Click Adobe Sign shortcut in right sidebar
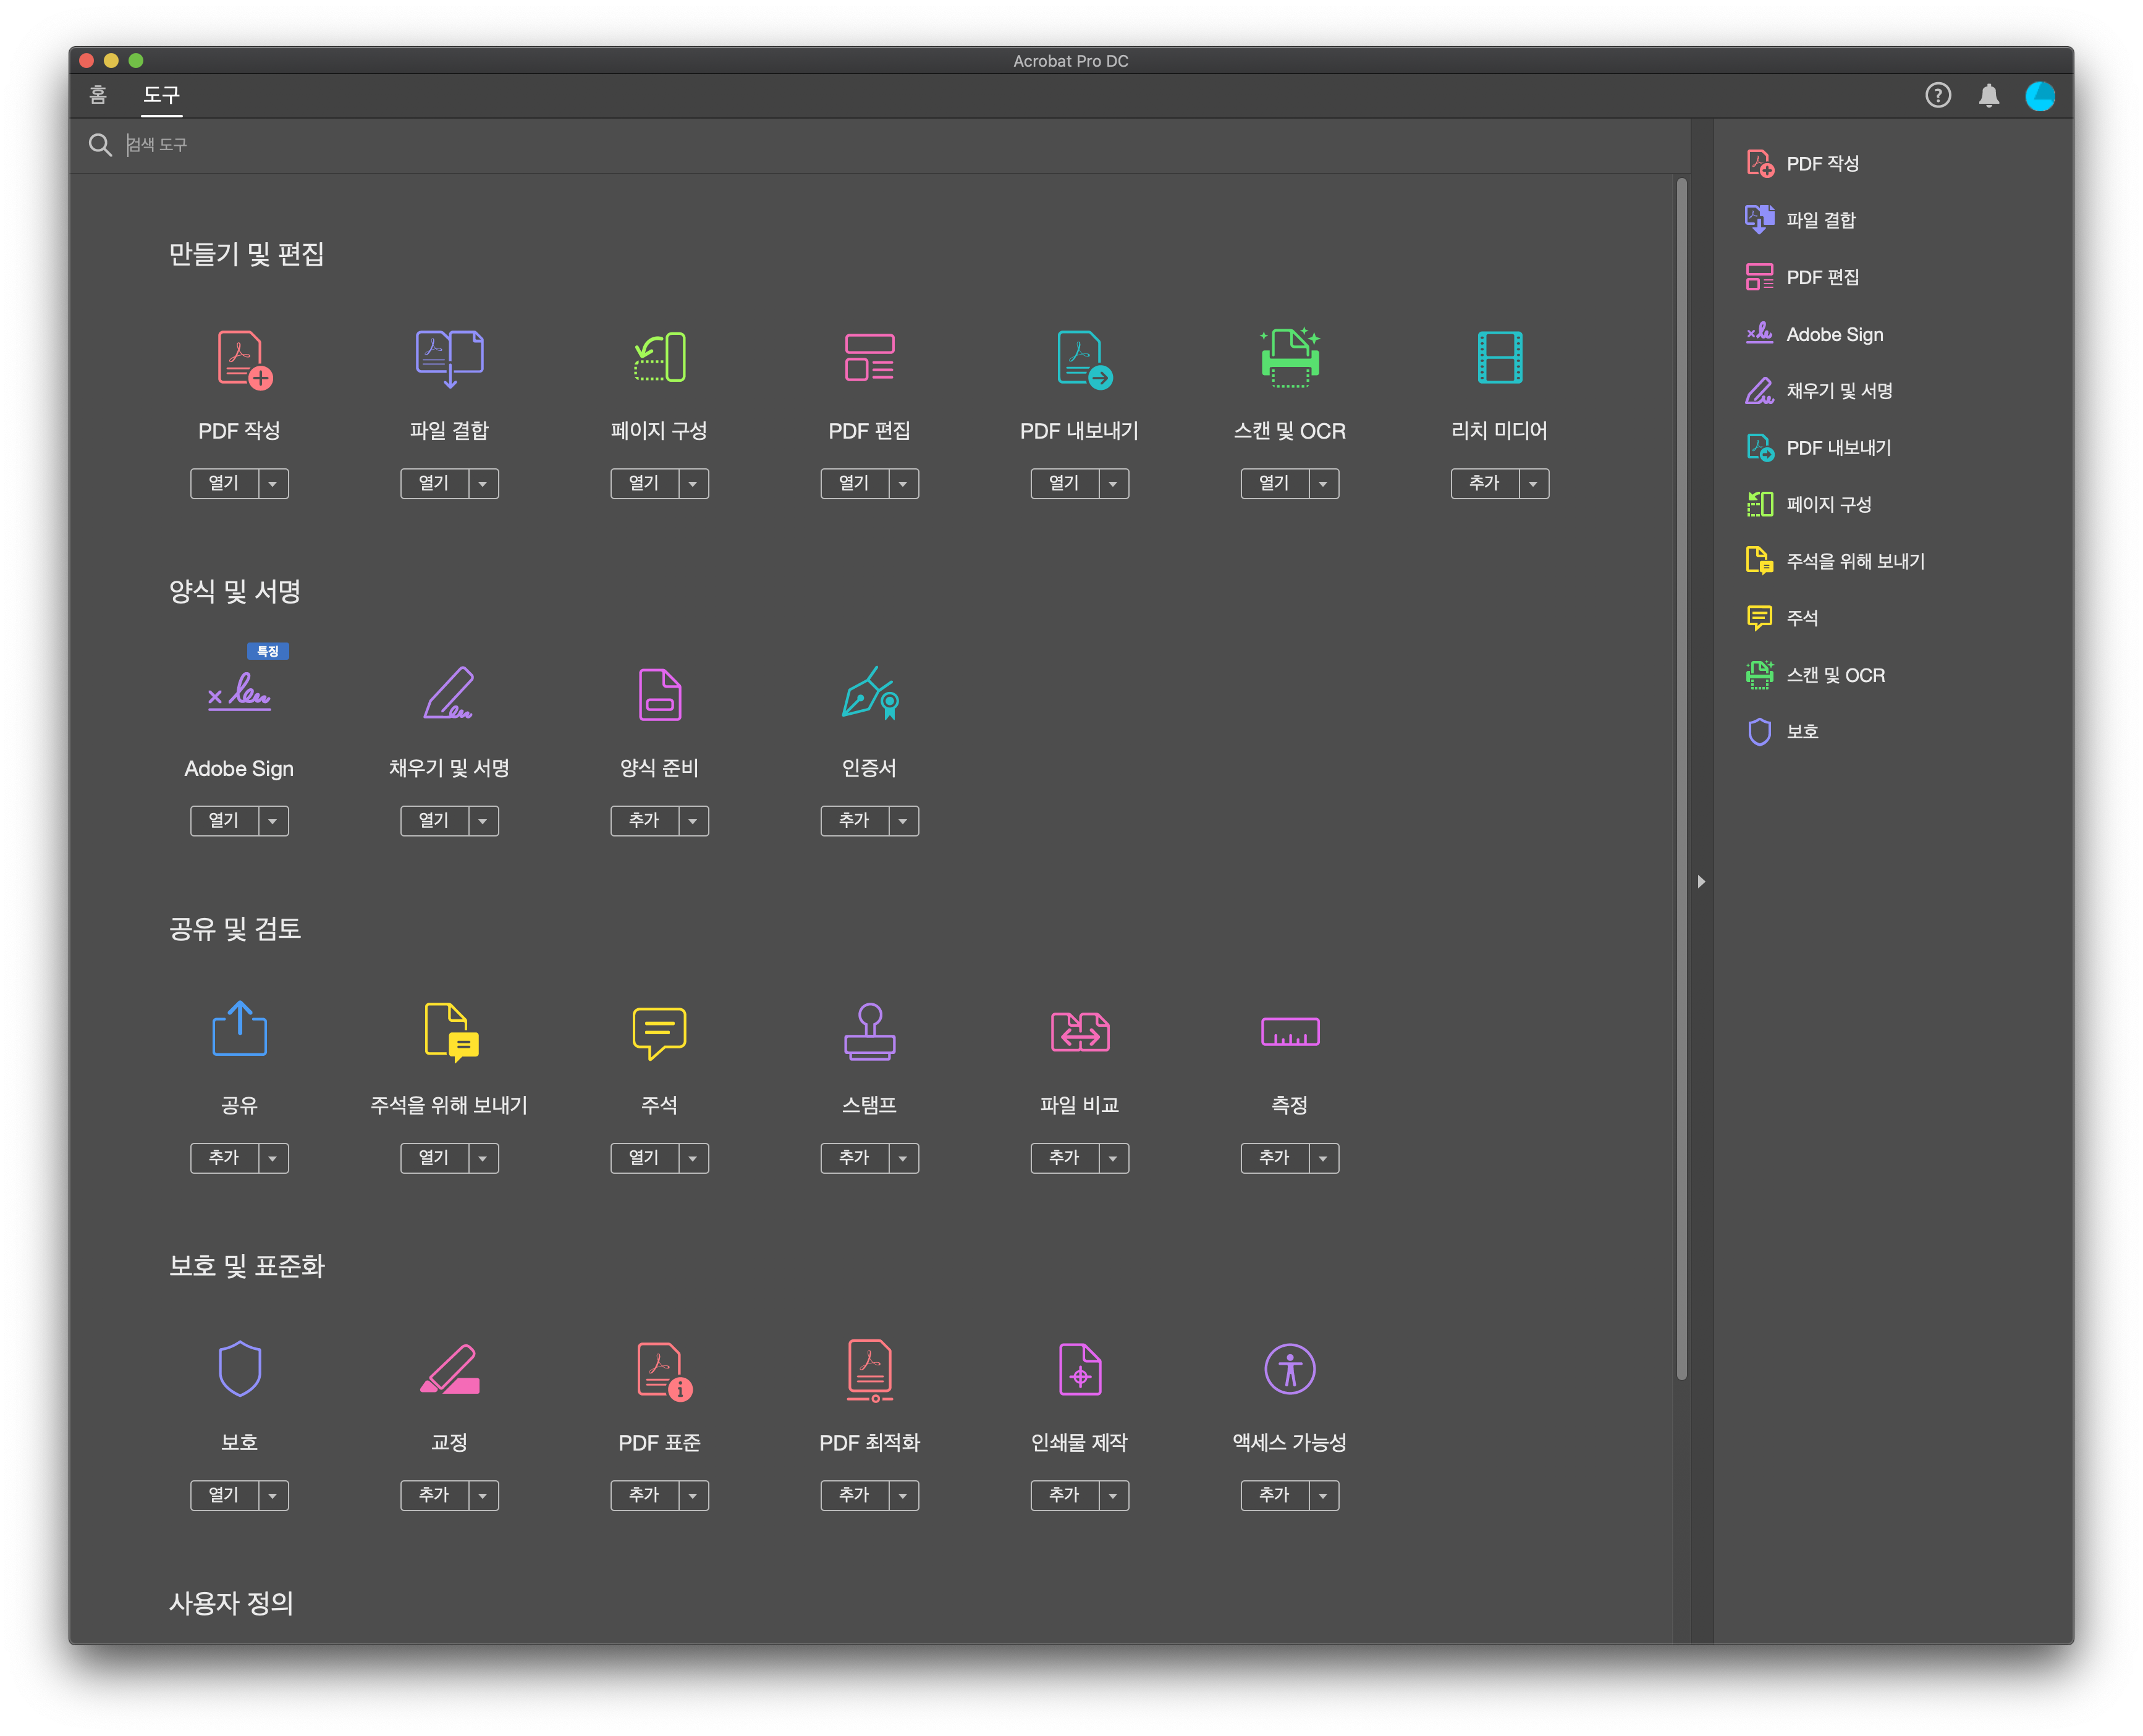Viewport: 2143px width, 1736px height. 1833,334
